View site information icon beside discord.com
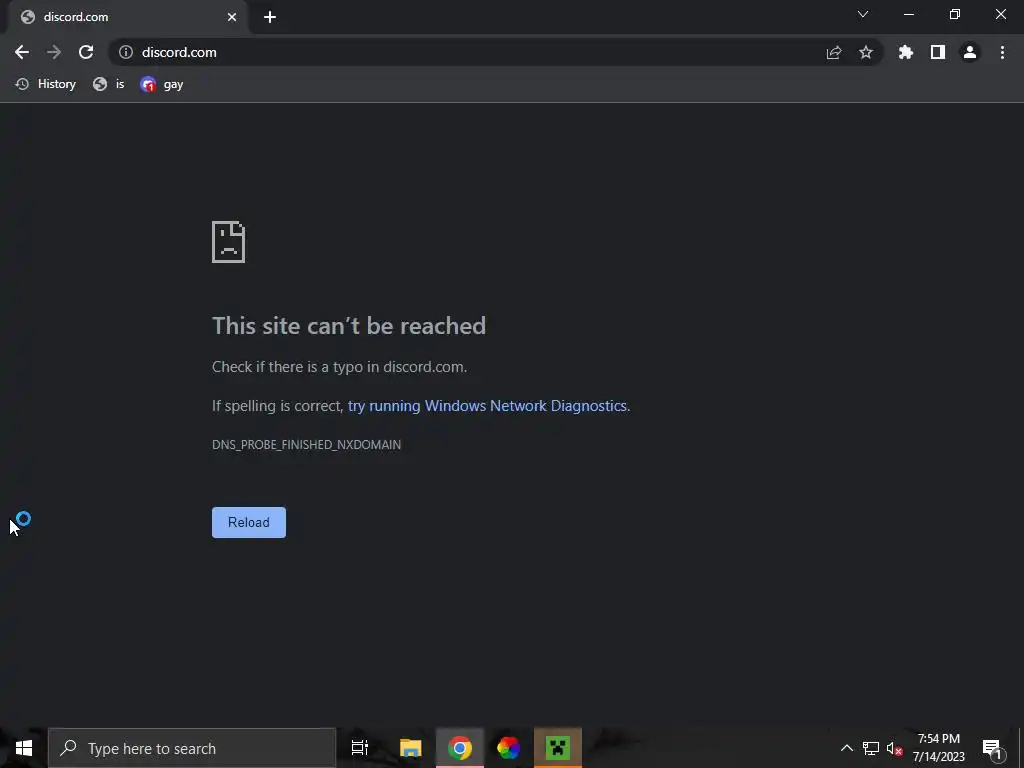 [126, 52]
